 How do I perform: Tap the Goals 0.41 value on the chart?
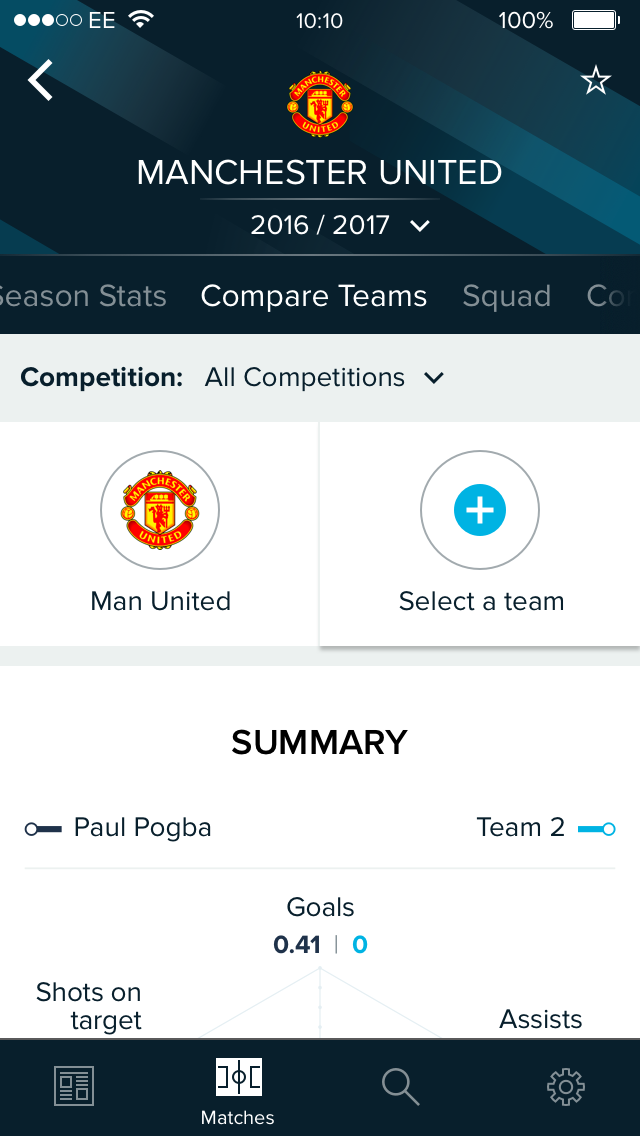(x=298, y=943)
